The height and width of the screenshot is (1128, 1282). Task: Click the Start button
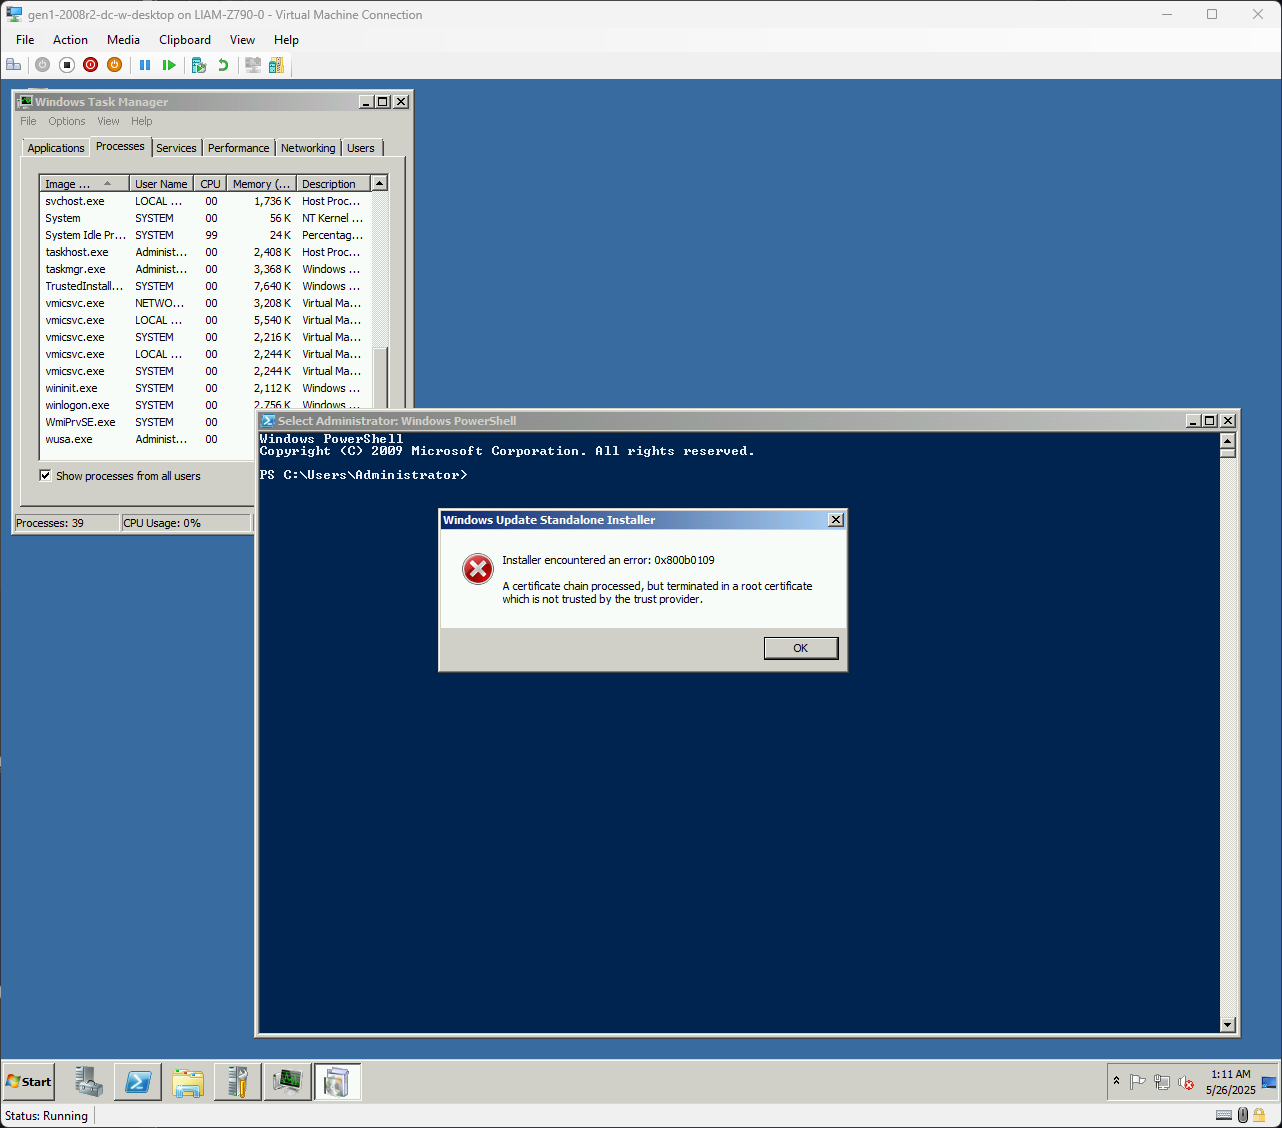[x=29, y=1081]
